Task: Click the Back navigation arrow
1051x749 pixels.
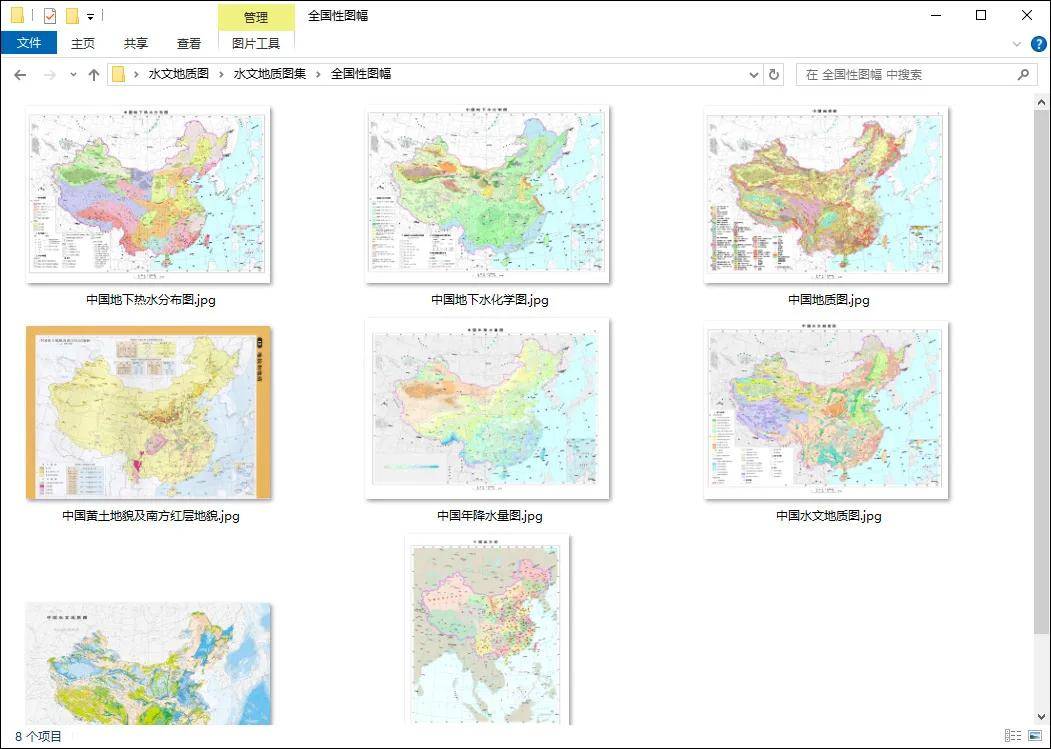Action: (x=20, y=74)
